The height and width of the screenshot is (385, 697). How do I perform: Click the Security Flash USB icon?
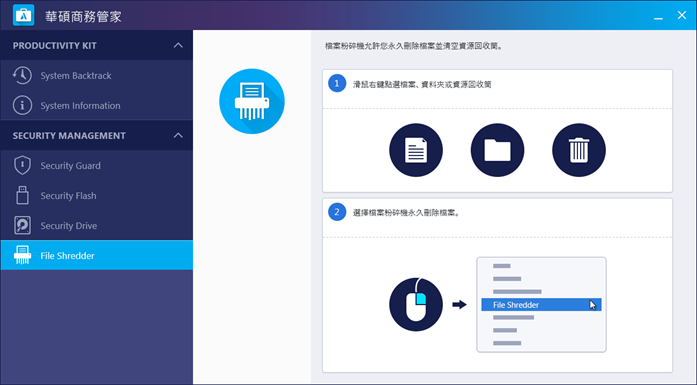click(x=22, y=195)
